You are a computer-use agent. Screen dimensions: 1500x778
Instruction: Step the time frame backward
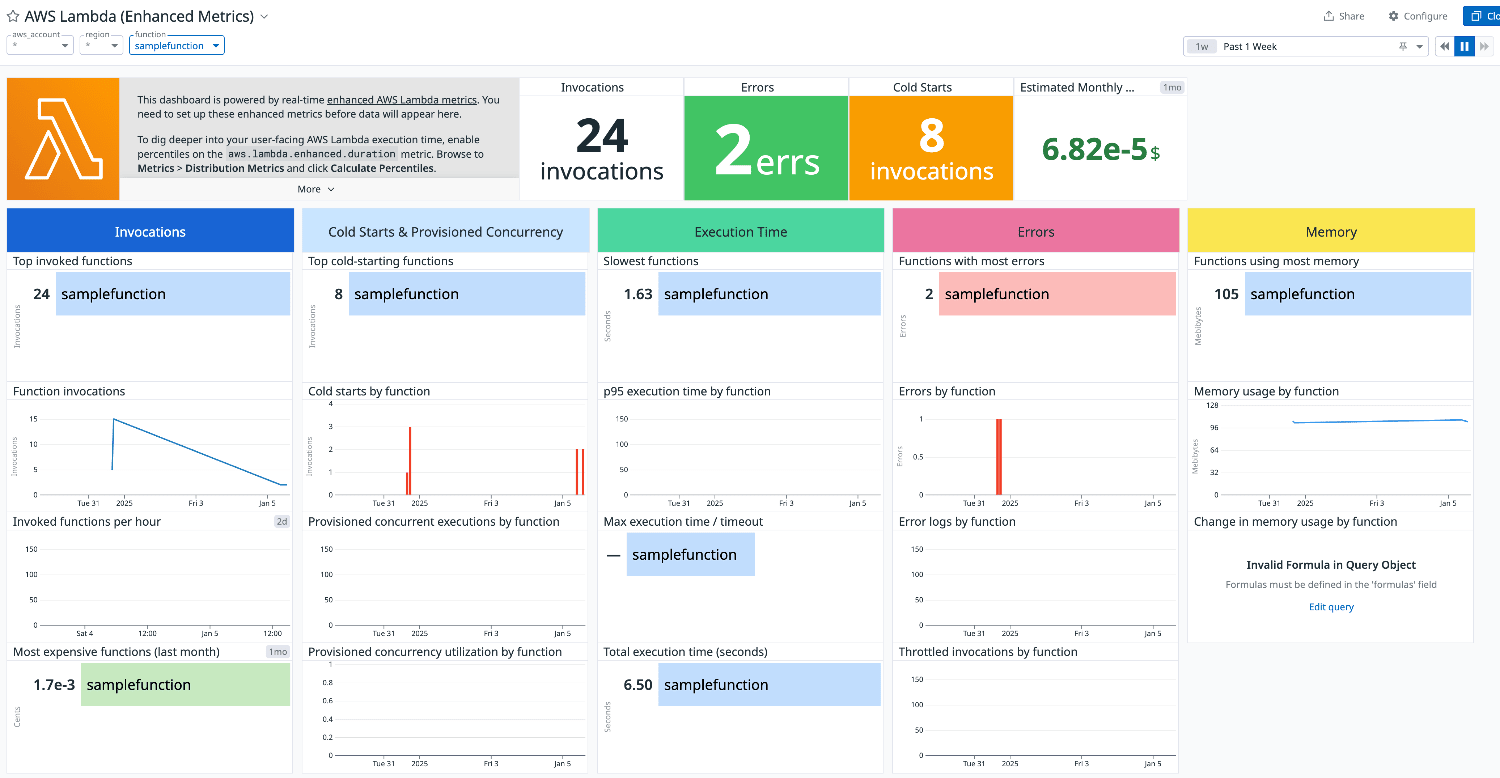pyautogui.click(x=1445, y=46)
